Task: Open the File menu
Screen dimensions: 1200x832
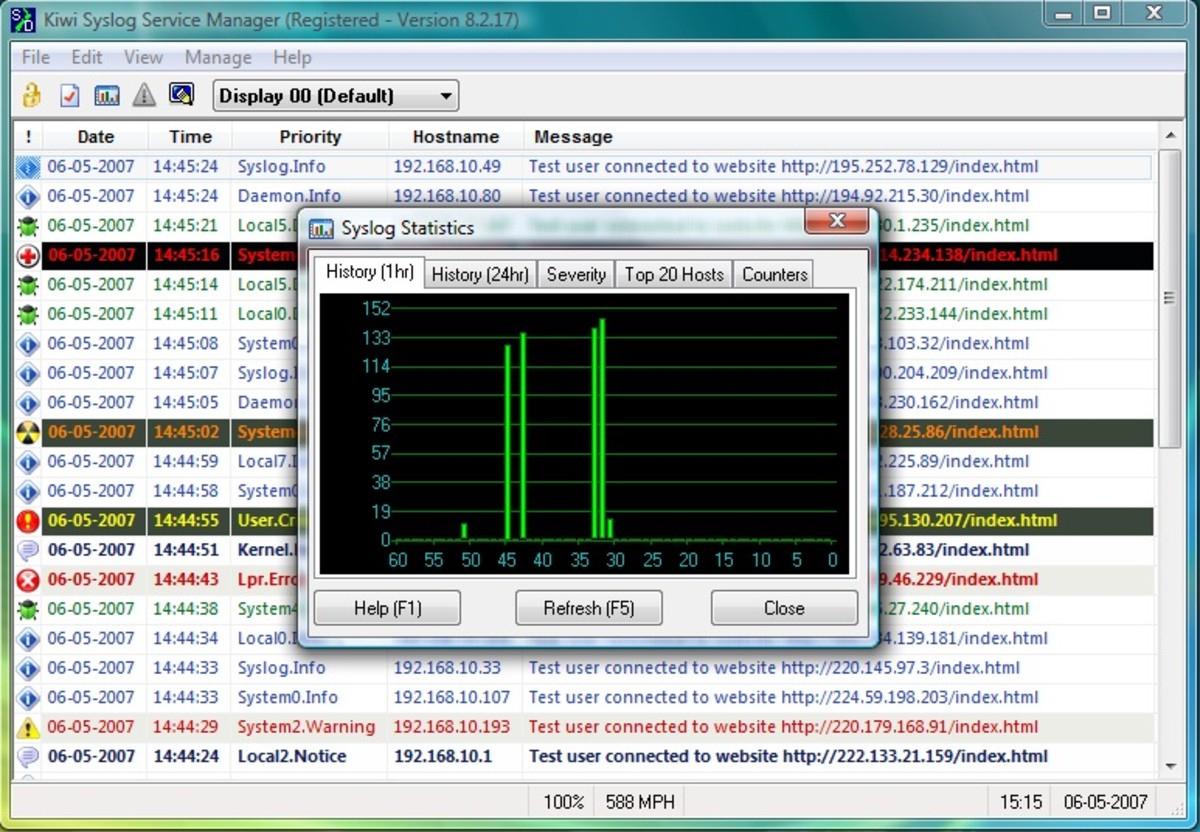Action: tap(35, 57)
